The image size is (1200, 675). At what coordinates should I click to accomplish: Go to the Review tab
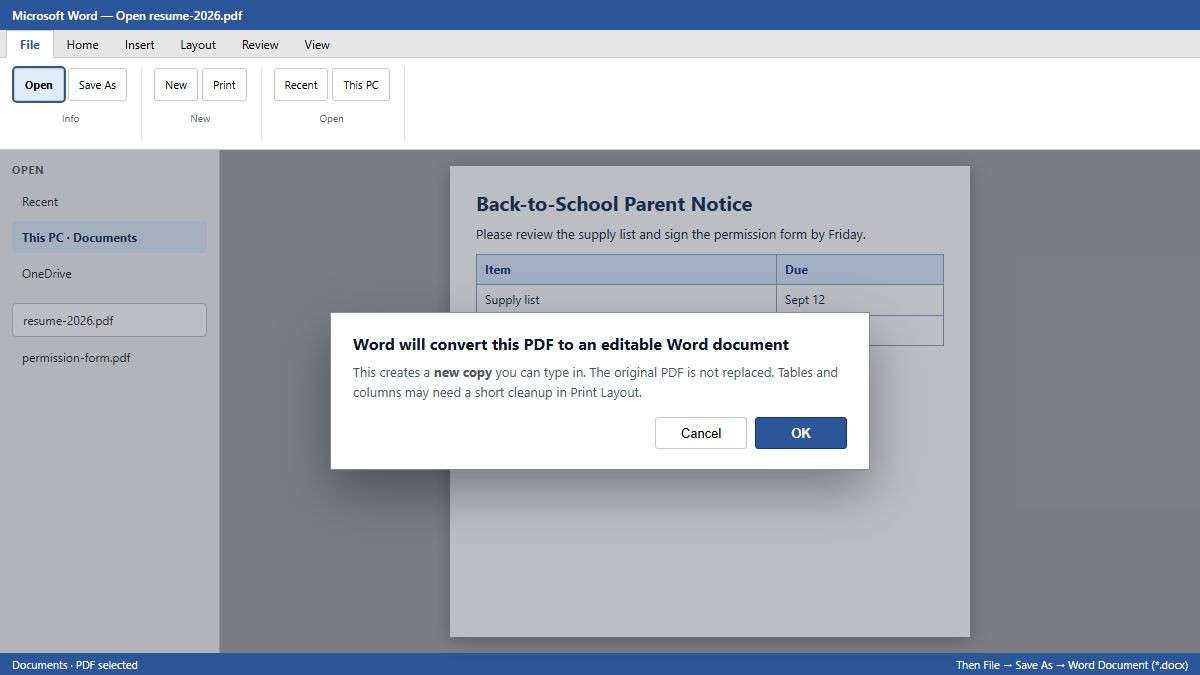(260, 44)
